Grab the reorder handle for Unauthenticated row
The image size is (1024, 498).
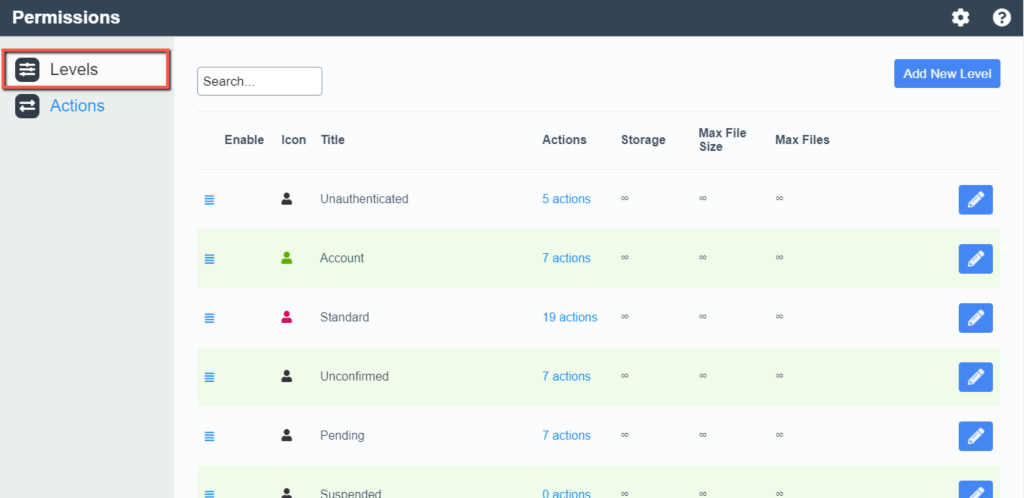[209, 200]
